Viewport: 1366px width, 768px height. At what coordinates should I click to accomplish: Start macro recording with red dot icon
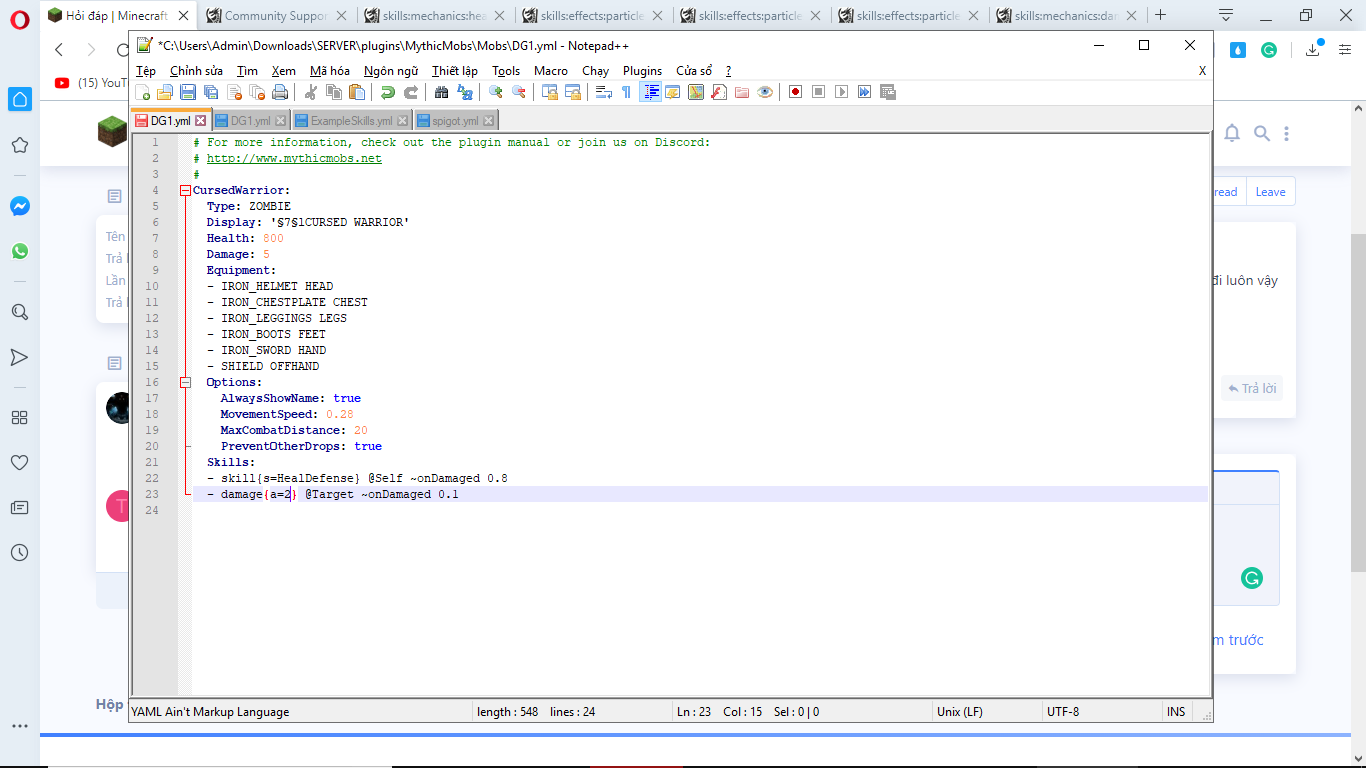pos(795,92)
